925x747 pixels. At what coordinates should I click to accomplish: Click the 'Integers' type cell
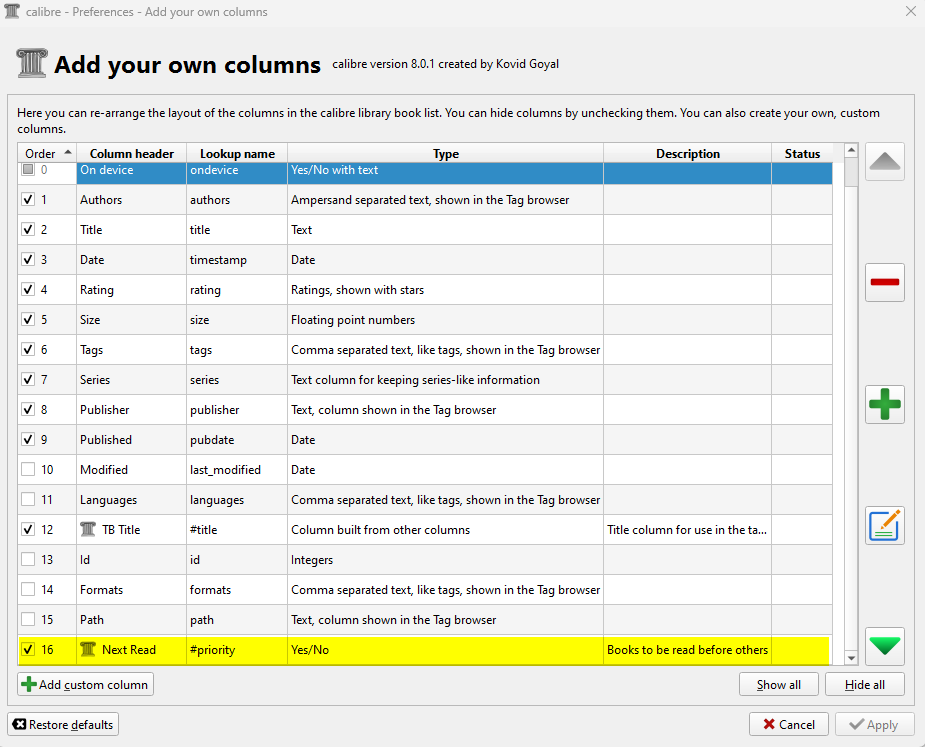[x=445, y=560]
